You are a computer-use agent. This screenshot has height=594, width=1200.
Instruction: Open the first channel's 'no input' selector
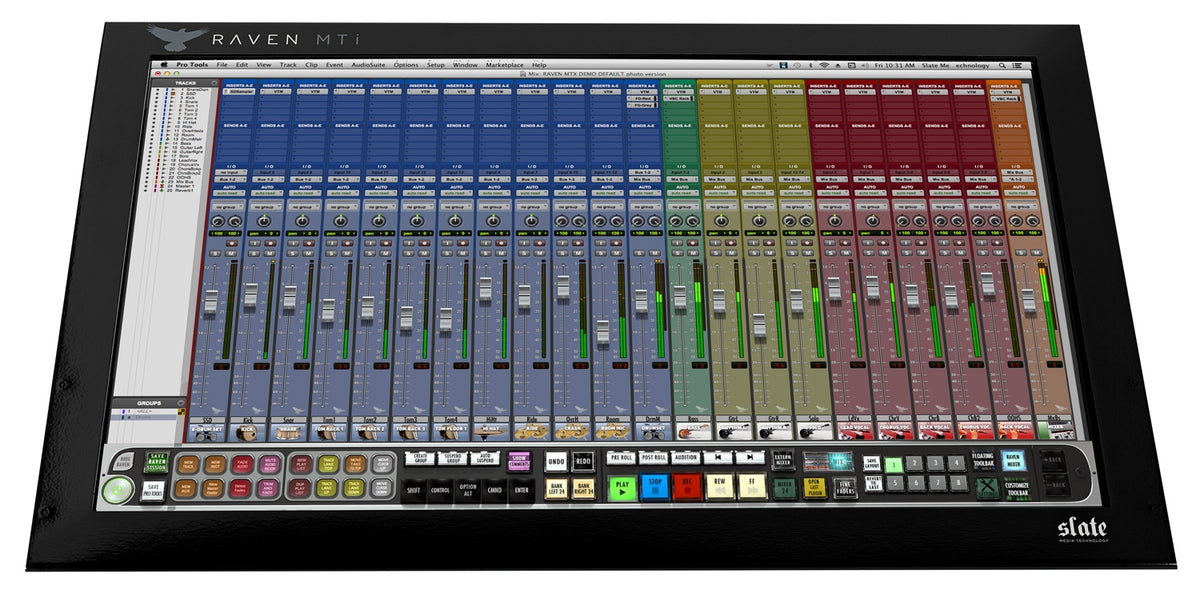click(x=231, y=172)
